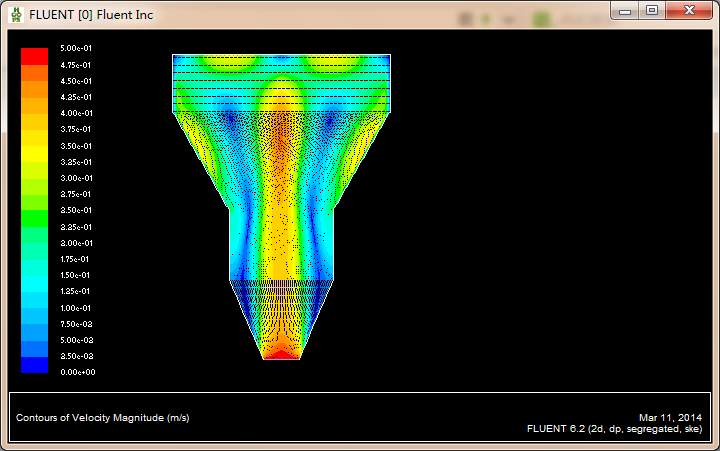
Task: Click the 7.50e-02 legend value
Action: click(76, 324)
